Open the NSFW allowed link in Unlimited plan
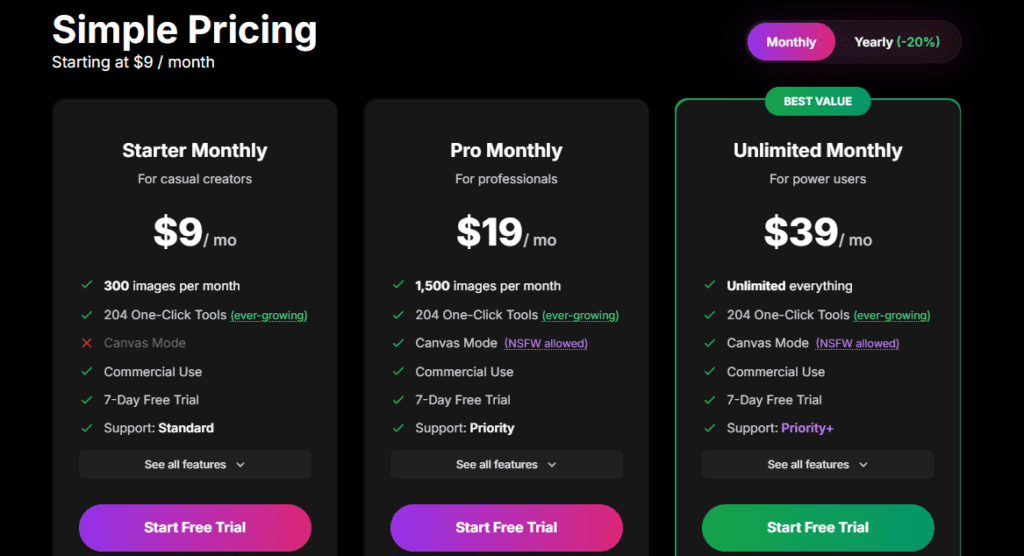The width and height of the screenshot is (1024, 556). (857, 343)
